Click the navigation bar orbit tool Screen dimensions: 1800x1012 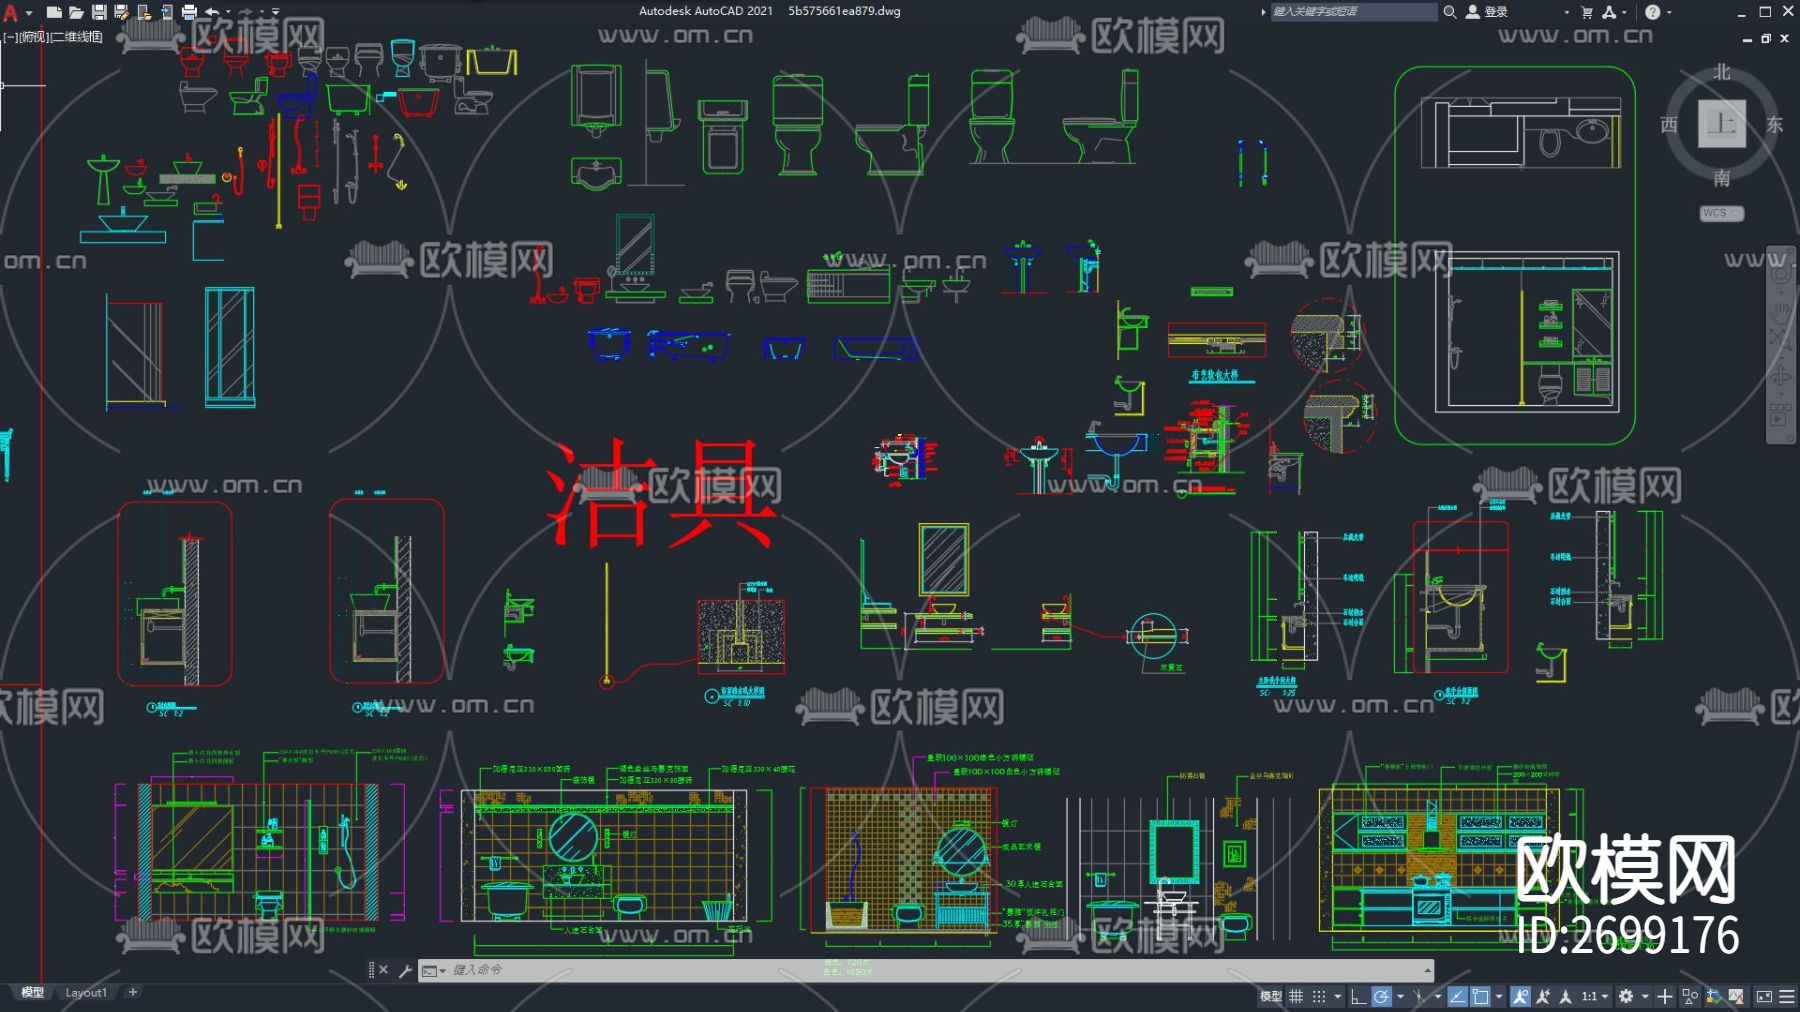click(1781, 378)
